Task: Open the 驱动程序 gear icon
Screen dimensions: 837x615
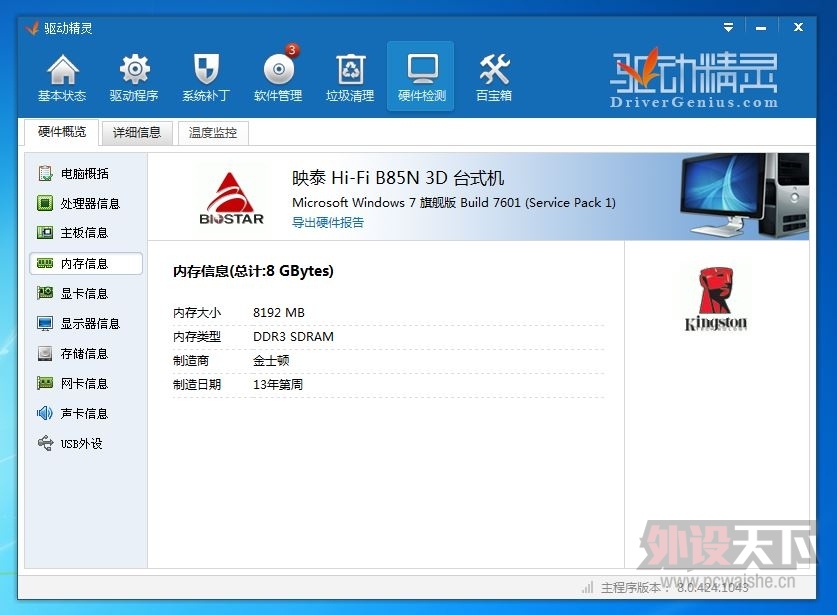Action: coord(135,69)
